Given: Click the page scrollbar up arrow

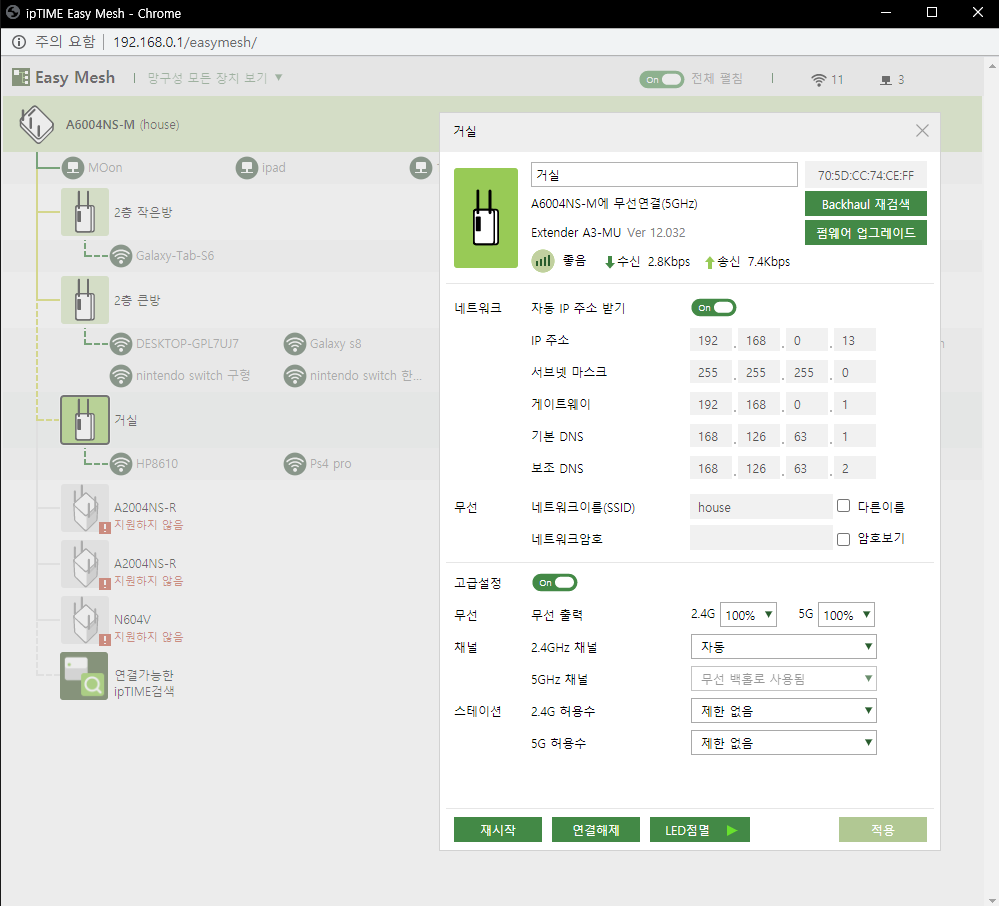Looking at the screenshot, I should click(992, 66).
